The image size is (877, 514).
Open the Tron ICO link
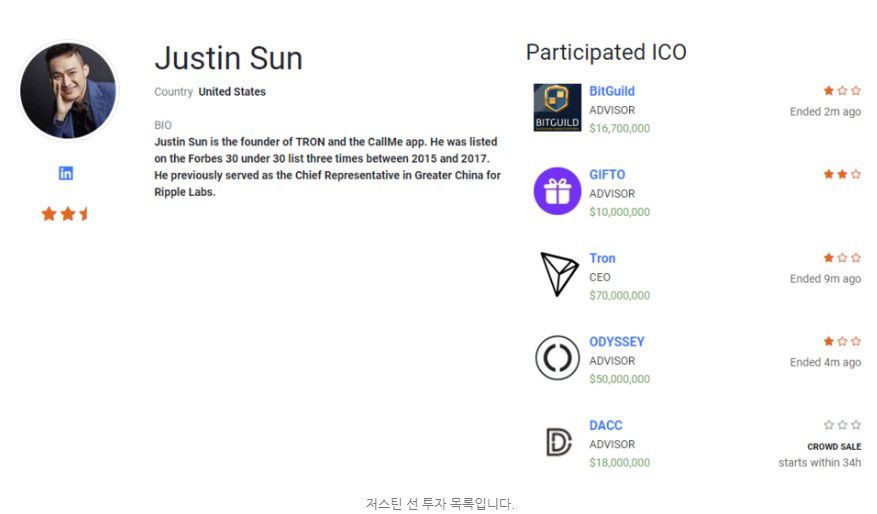point(602,258)
